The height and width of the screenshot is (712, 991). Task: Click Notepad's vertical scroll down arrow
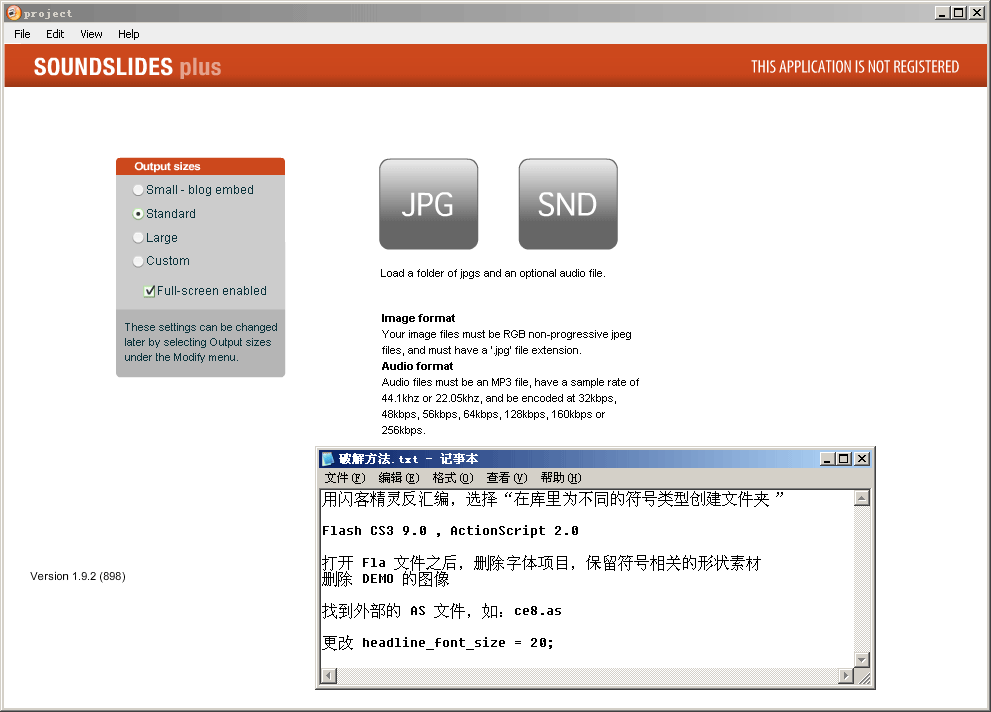point(861,660)
